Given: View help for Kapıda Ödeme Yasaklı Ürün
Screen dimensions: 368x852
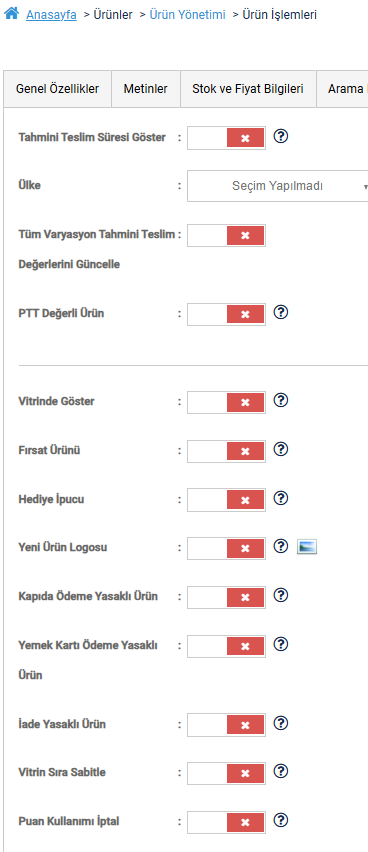Looking at the screenshot, I should 280,596.
